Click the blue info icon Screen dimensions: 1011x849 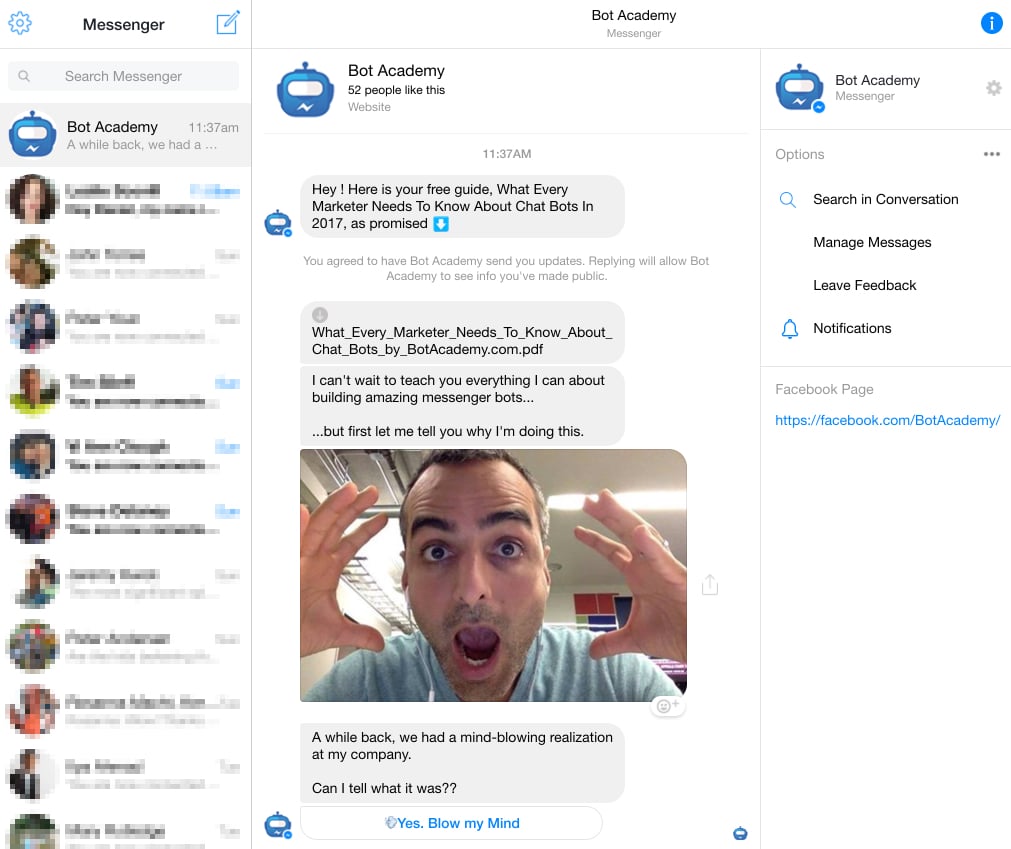991,23
